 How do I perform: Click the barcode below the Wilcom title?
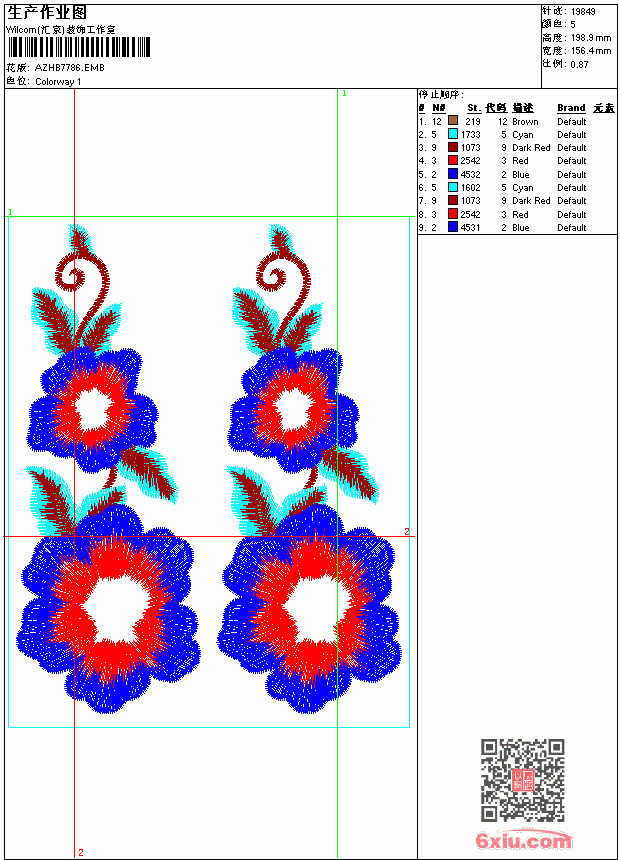coord(78,47)
